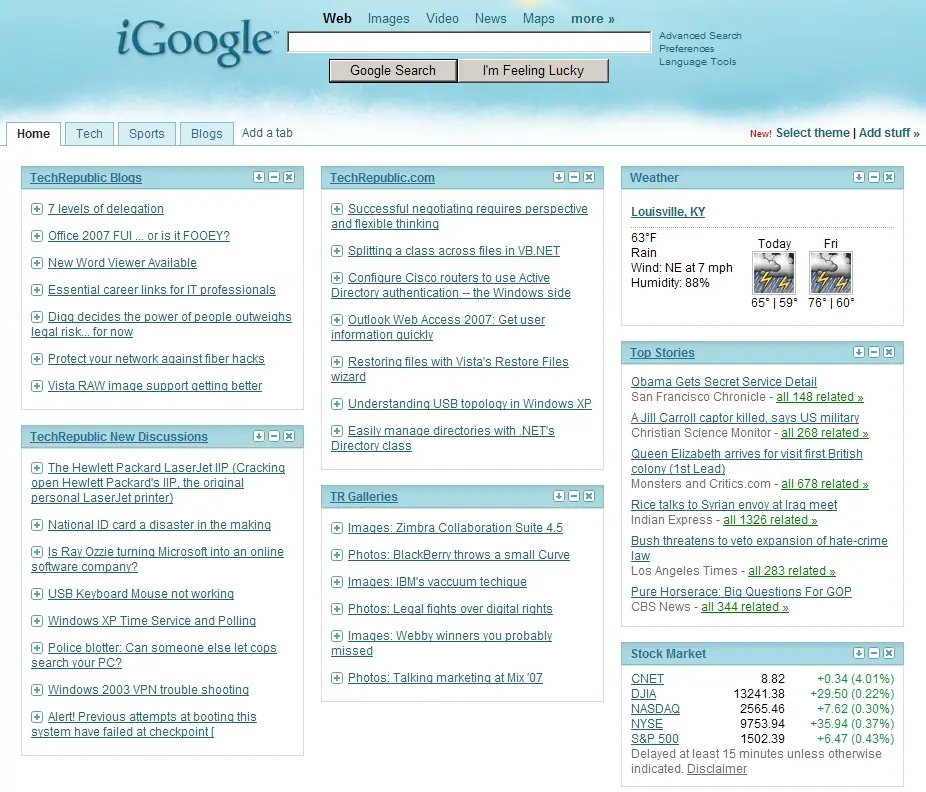The height and width of the screenshot is (792, 926).
Task: Remove the TechRepublic Blogs gadget
Action: [x=289, y=177]
